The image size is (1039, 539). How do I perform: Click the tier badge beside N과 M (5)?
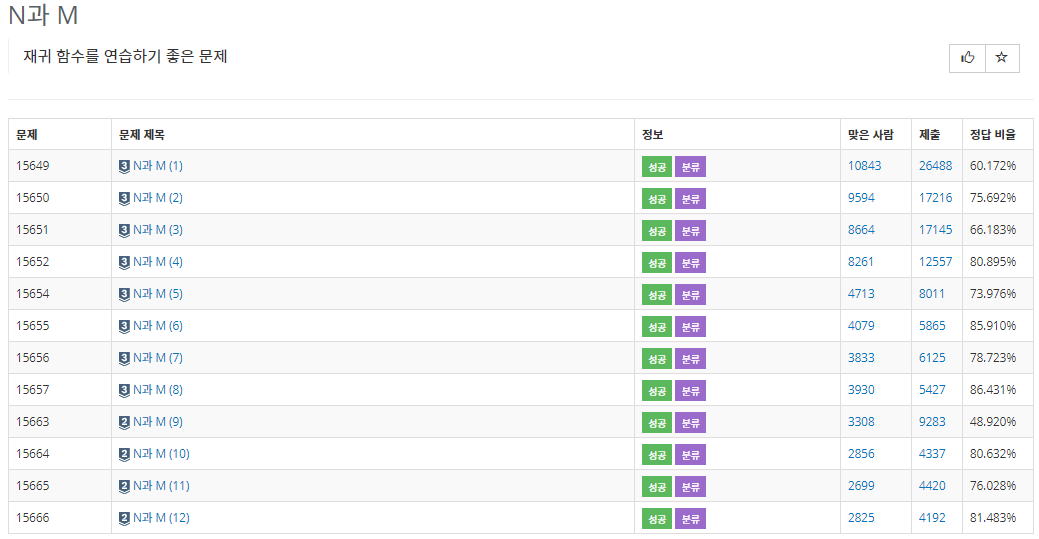pos(124,294)
